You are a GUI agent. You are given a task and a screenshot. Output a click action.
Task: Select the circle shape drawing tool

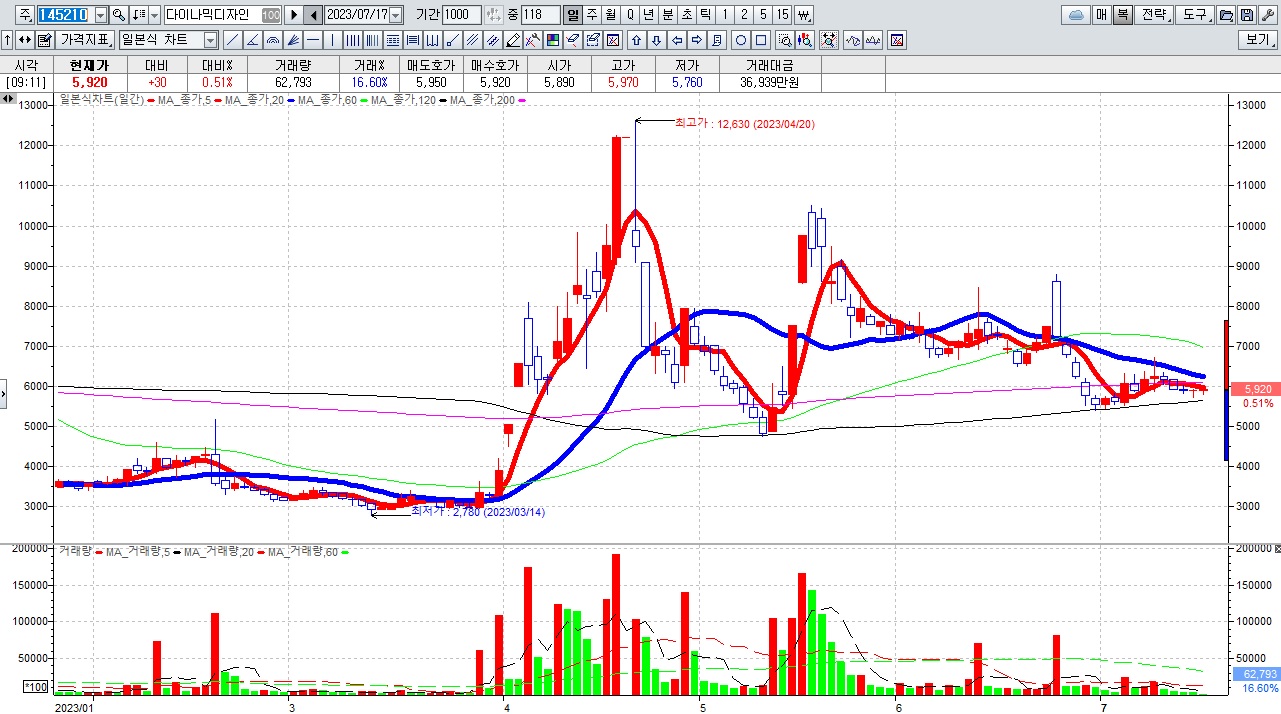741,40
